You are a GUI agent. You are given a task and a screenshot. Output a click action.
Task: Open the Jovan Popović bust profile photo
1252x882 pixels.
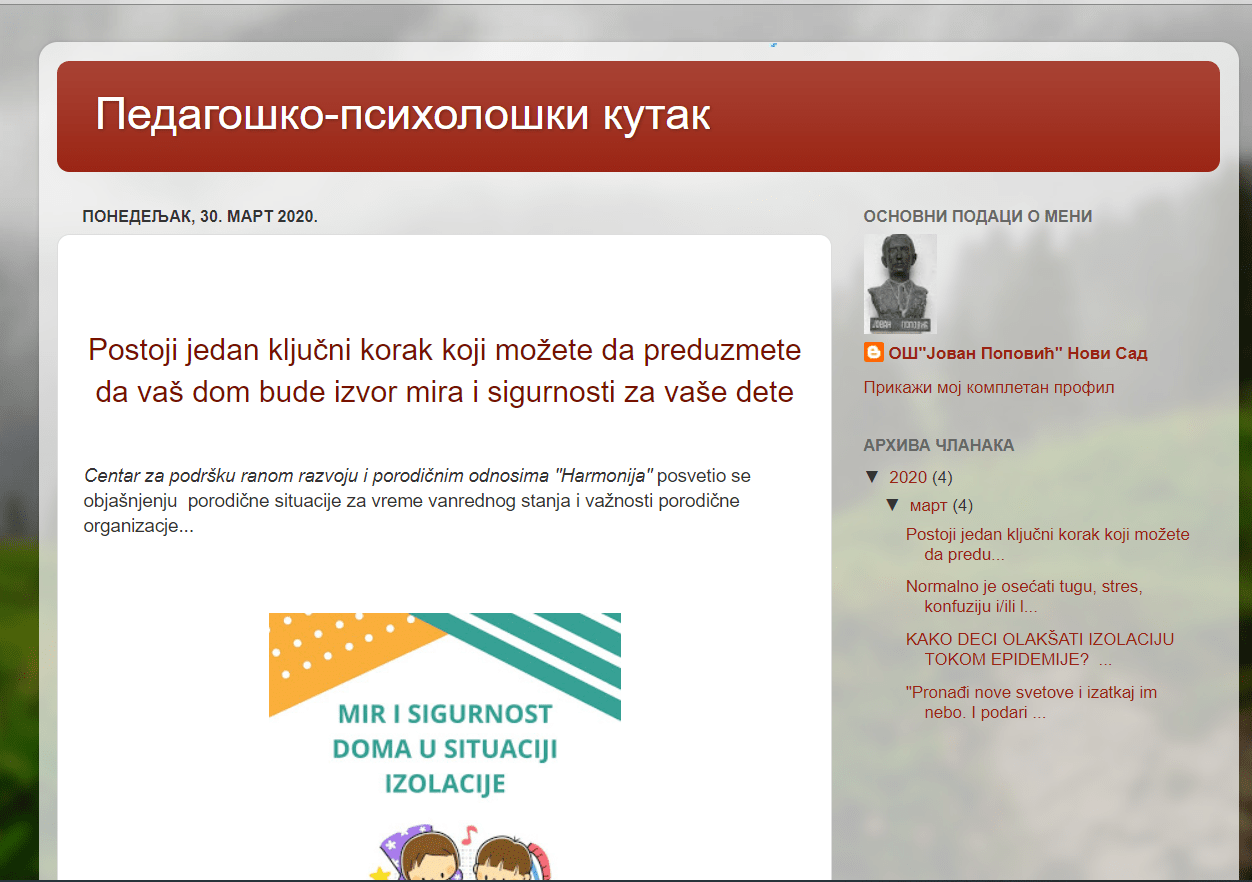click(x=900, y=283)
